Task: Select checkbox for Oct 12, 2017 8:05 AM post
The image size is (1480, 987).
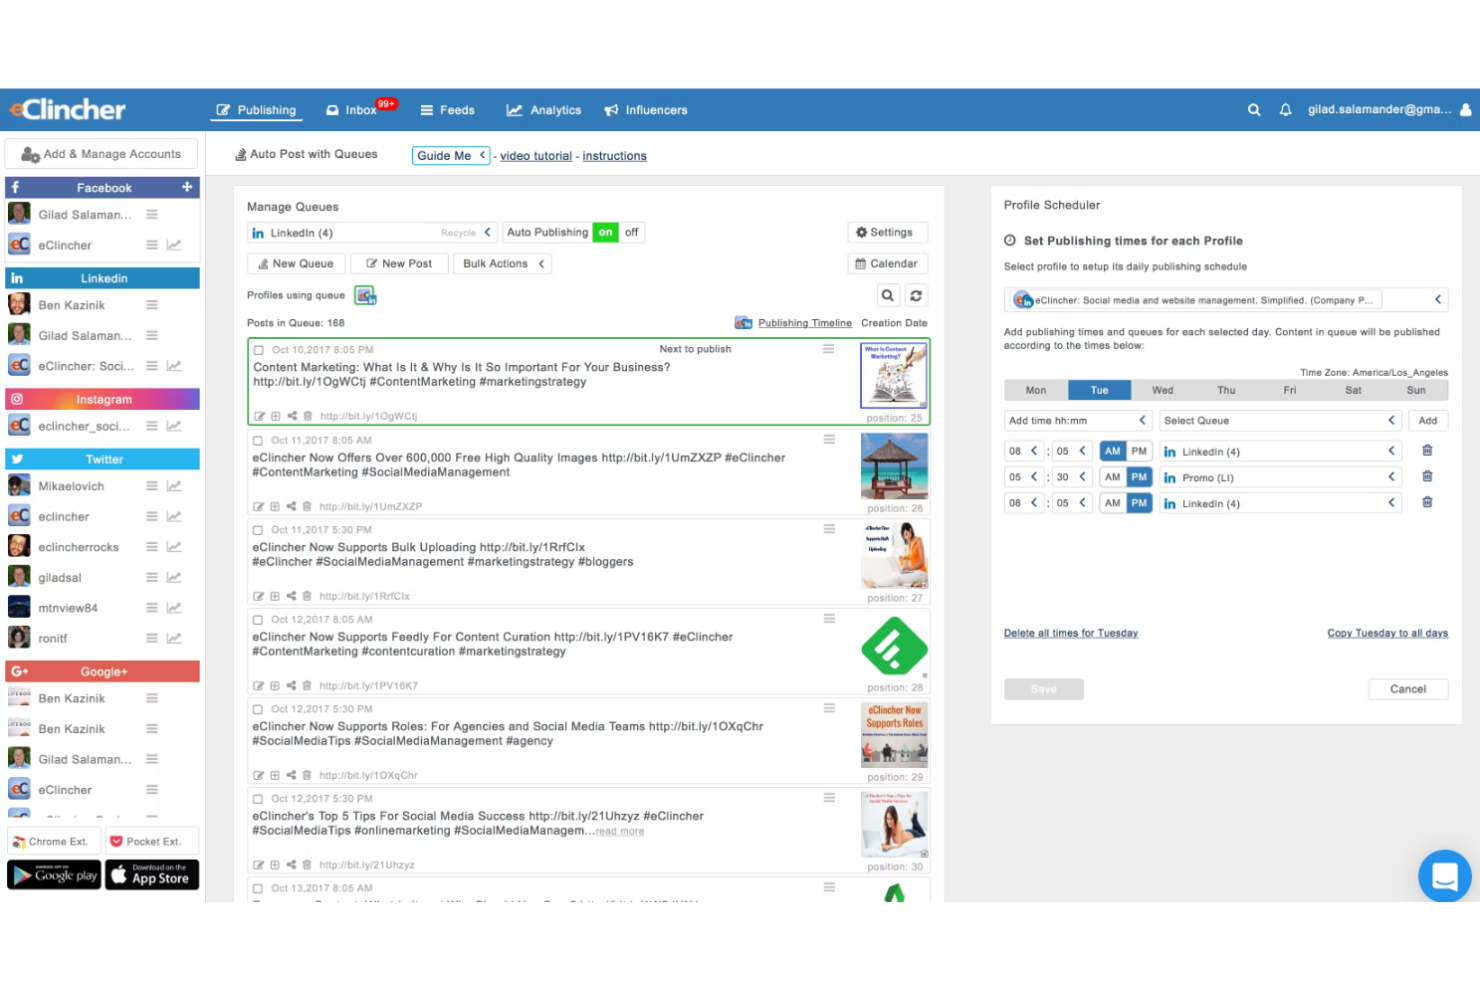Action: click(258, 620)
